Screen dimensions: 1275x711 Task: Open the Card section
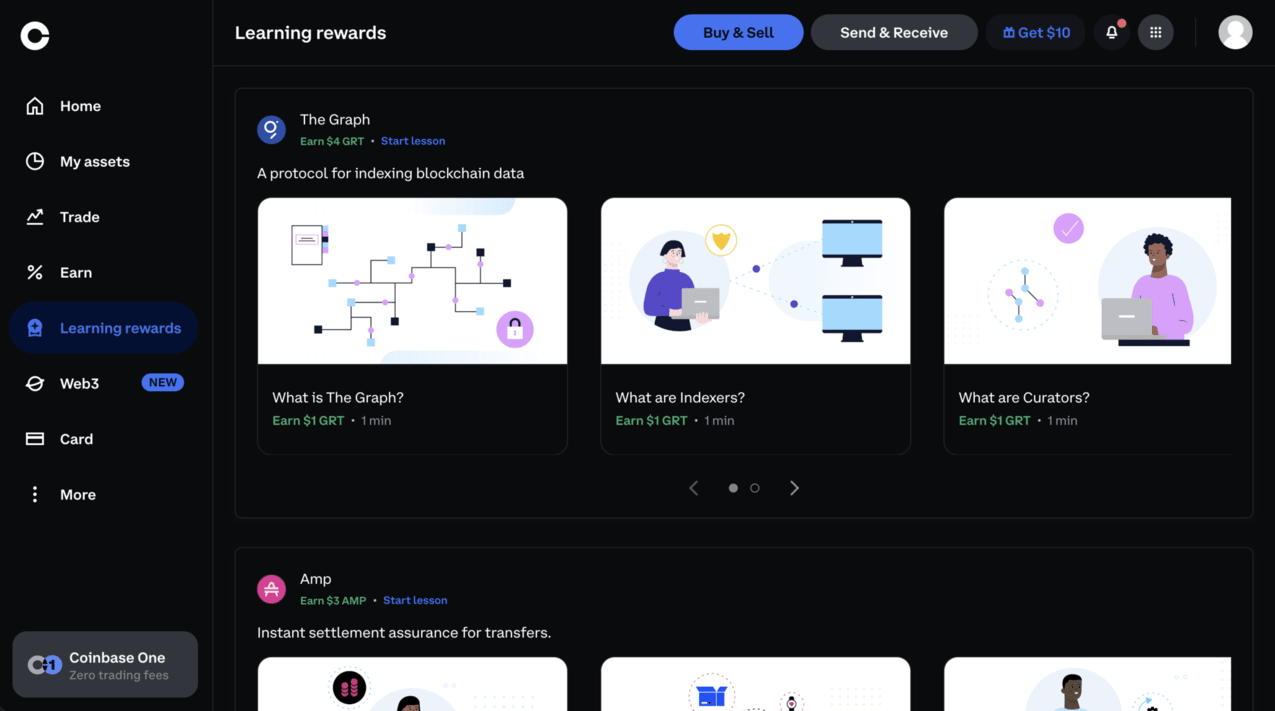pos(77,438)
